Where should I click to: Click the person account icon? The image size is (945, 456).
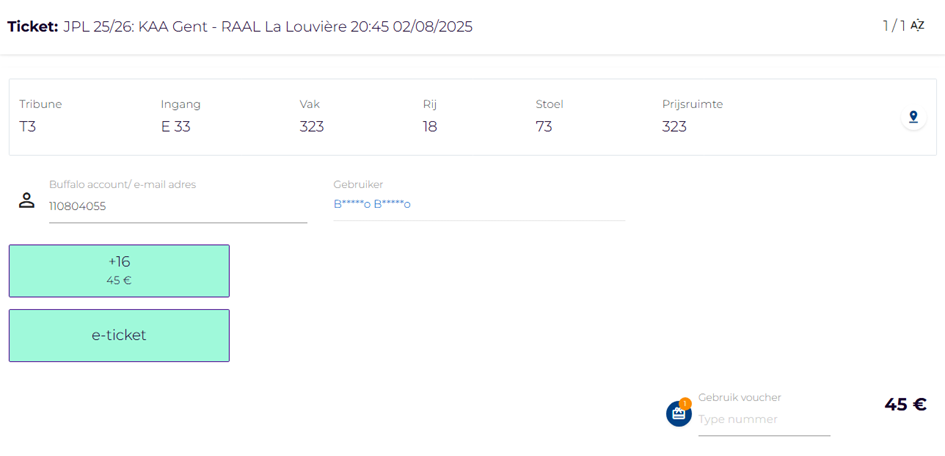[x=27, y=201]
